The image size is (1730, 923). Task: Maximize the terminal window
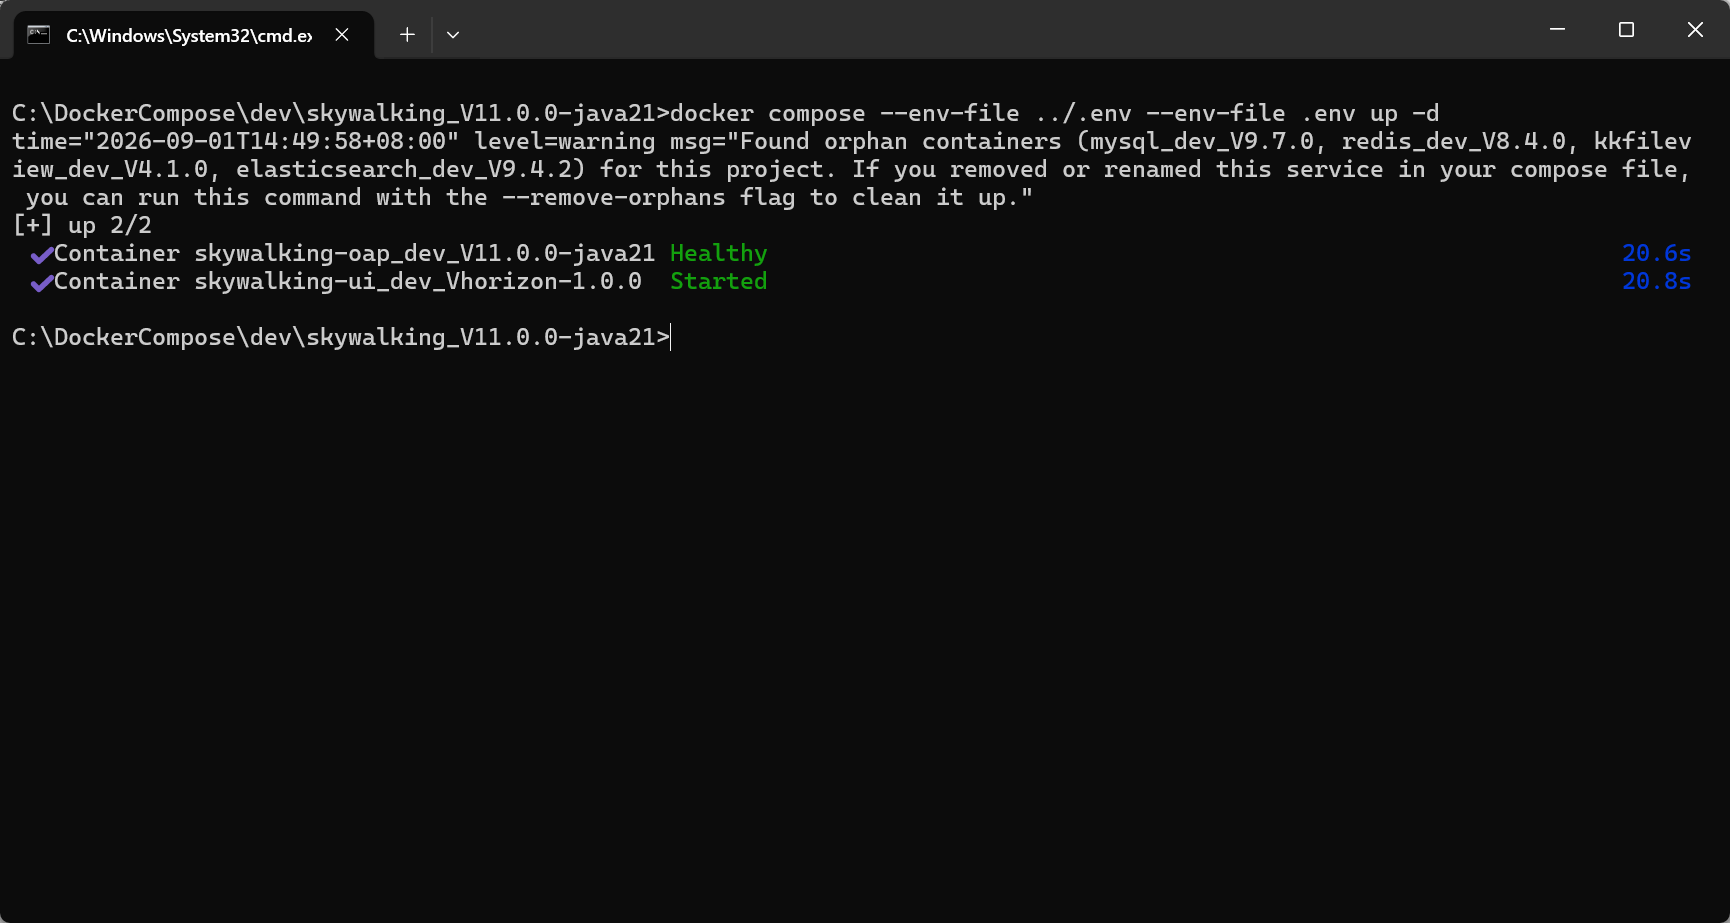click(1626, 30)
